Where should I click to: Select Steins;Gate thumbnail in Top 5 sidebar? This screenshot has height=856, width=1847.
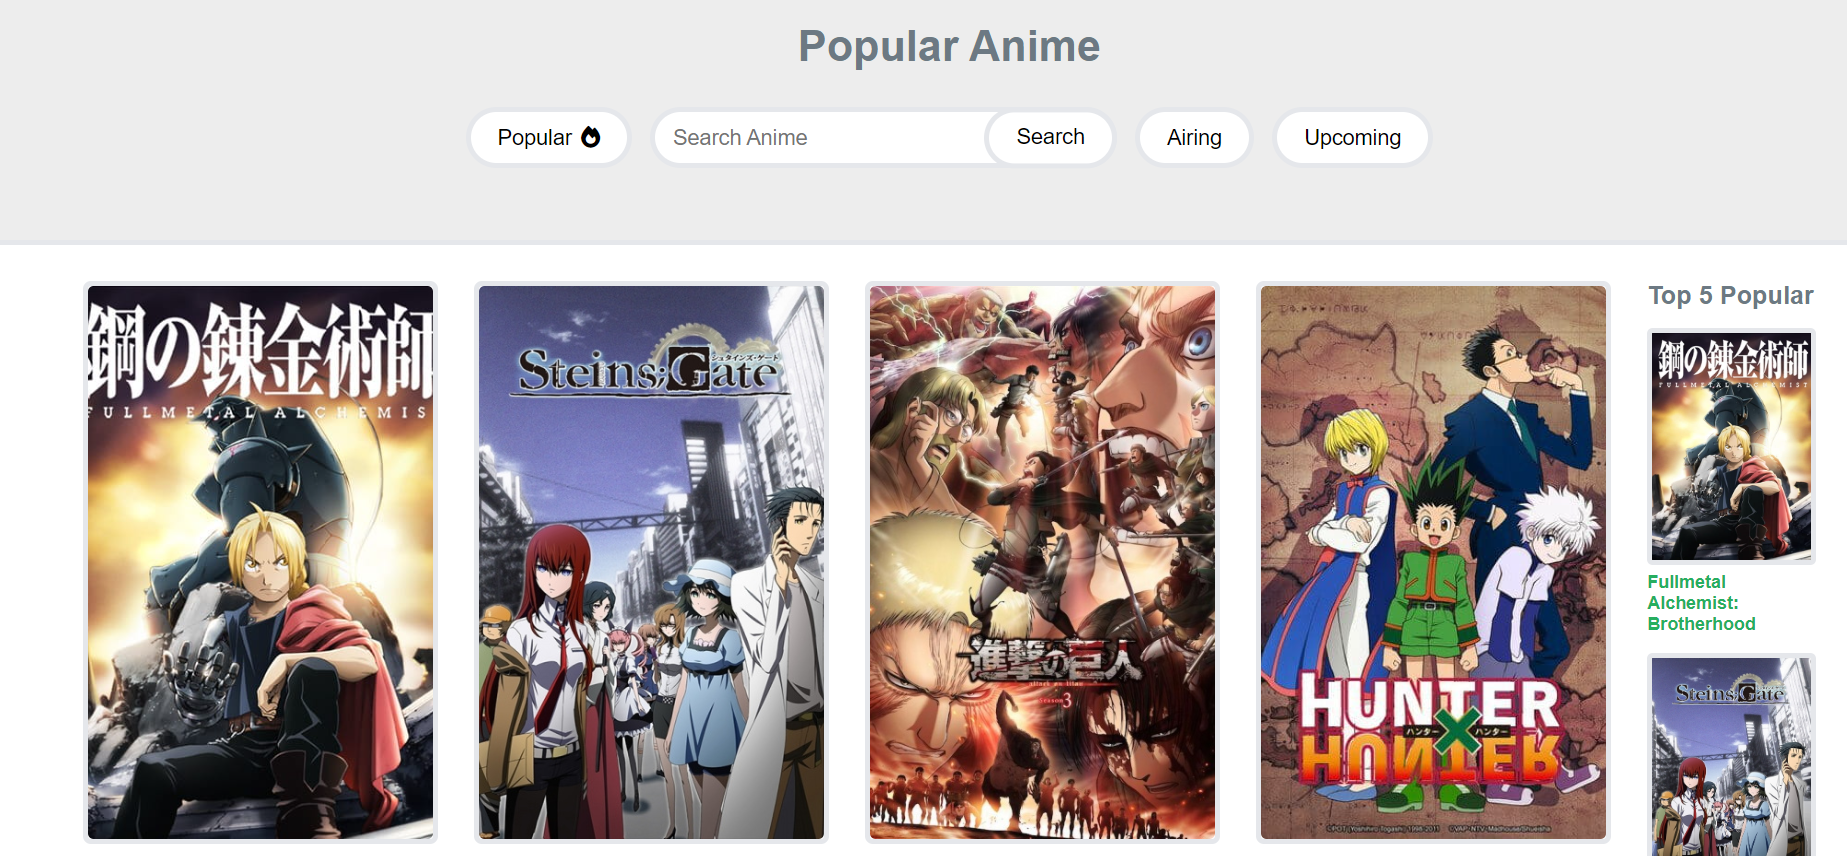(1731, 755)
